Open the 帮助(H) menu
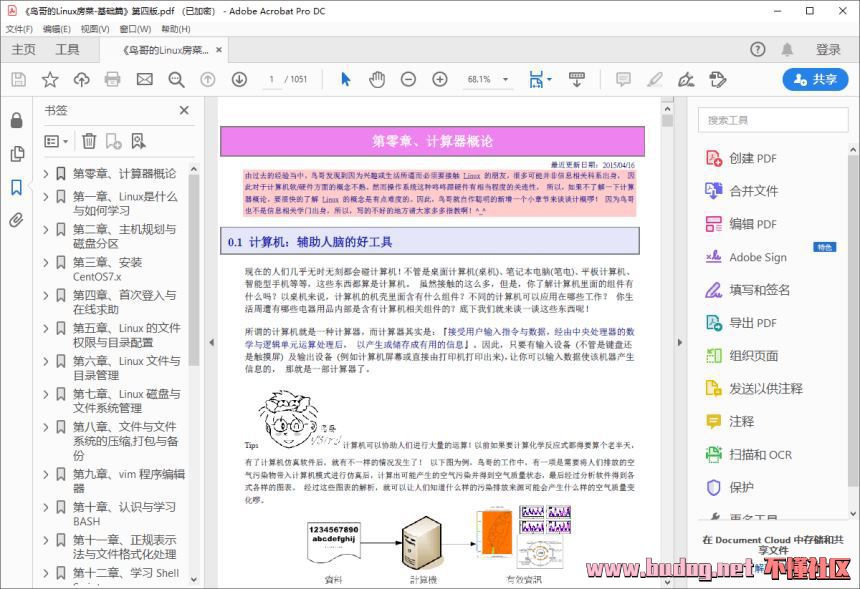Screen dimensions: 860x589 point(176,29)
